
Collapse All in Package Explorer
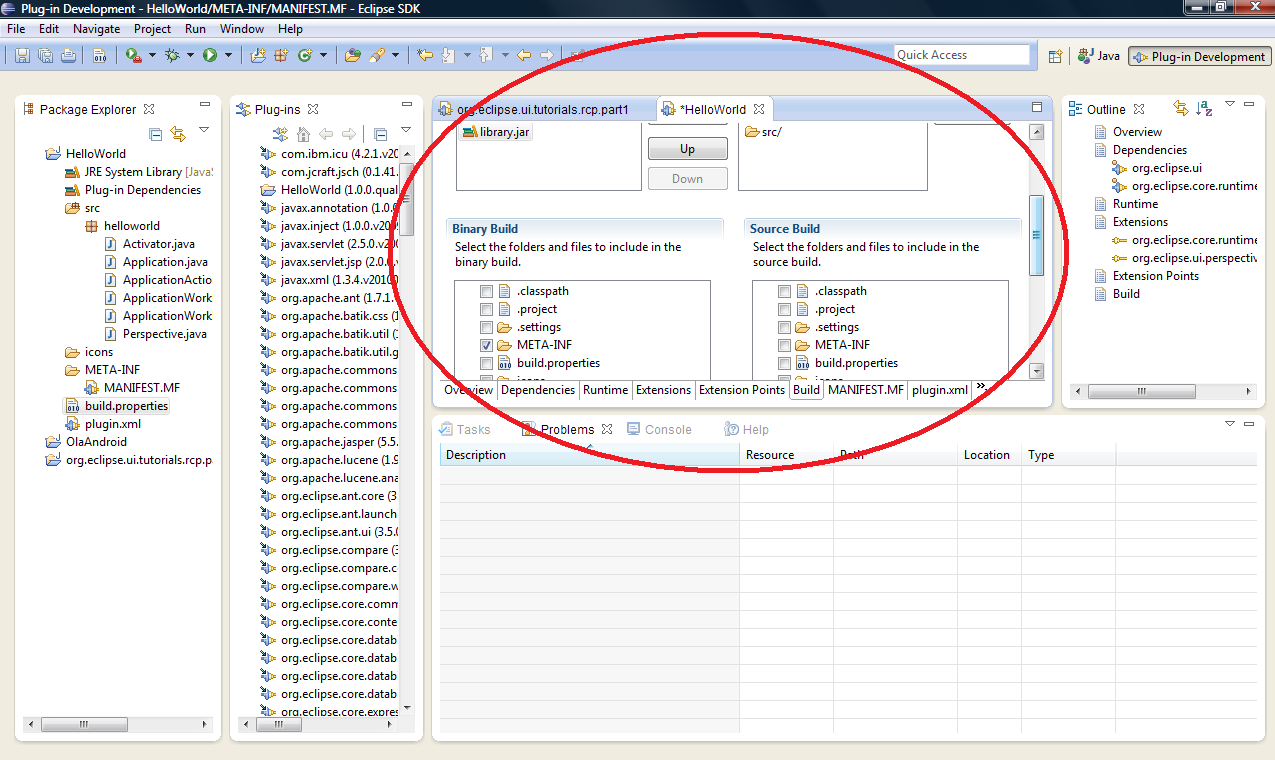[x=156, y=133]
